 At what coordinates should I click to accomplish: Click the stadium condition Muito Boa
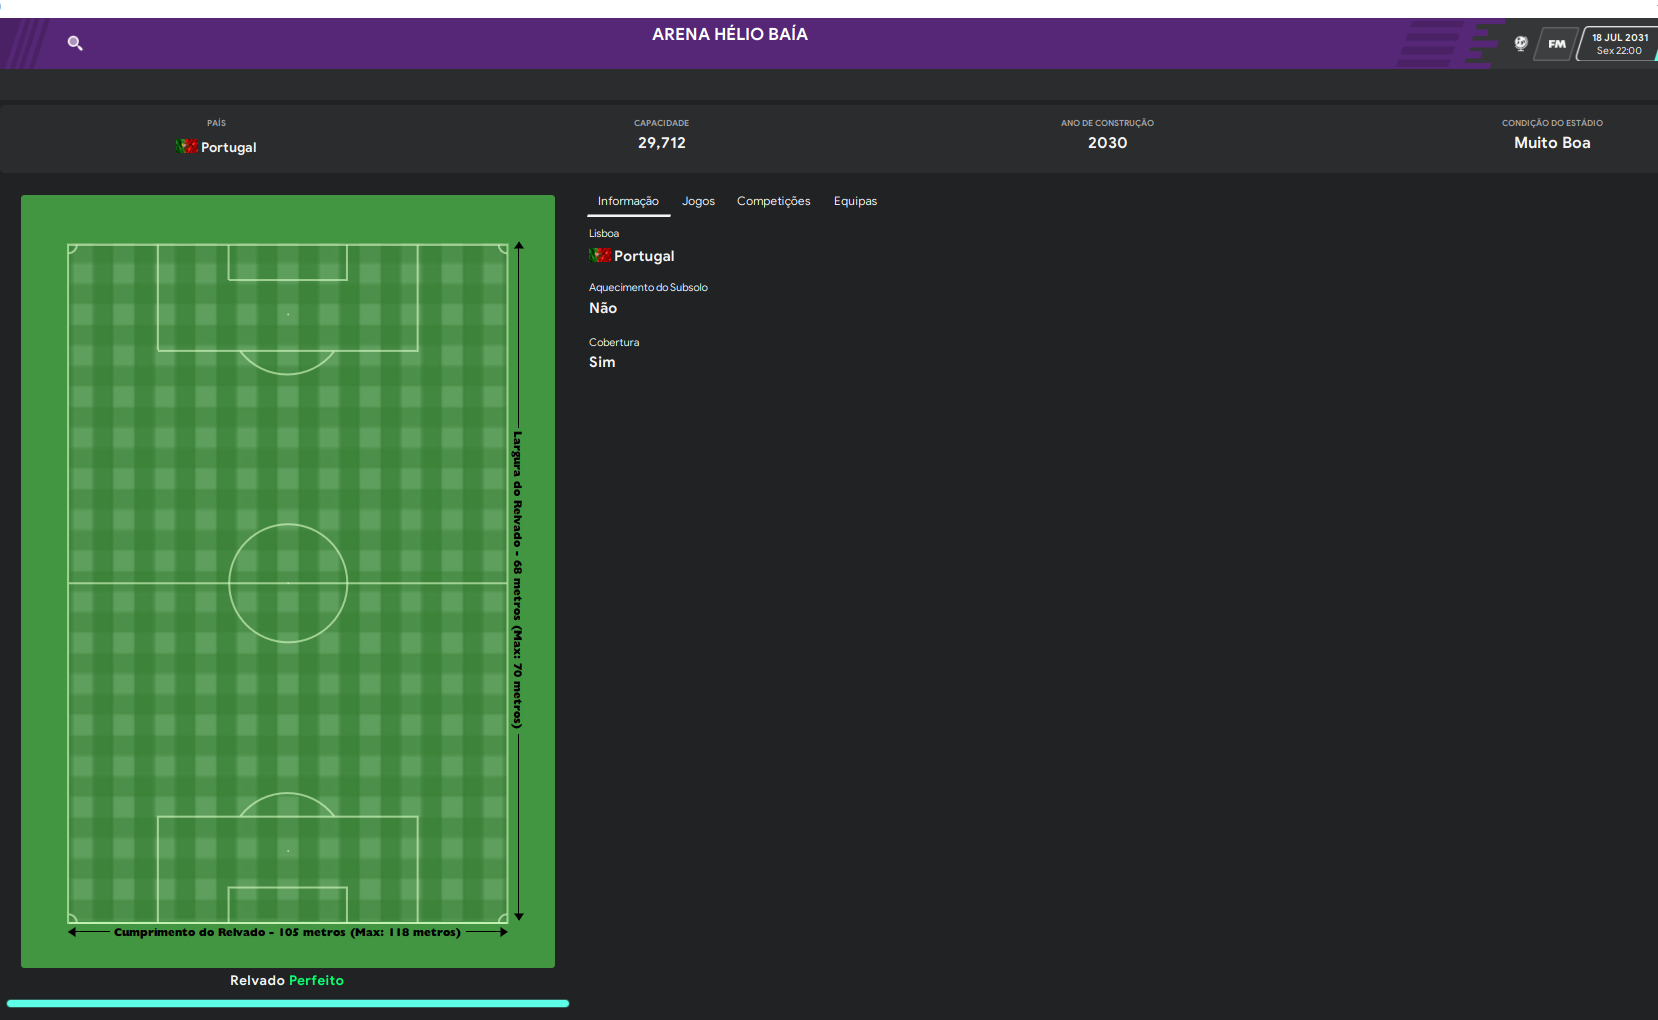point(1552,143)
